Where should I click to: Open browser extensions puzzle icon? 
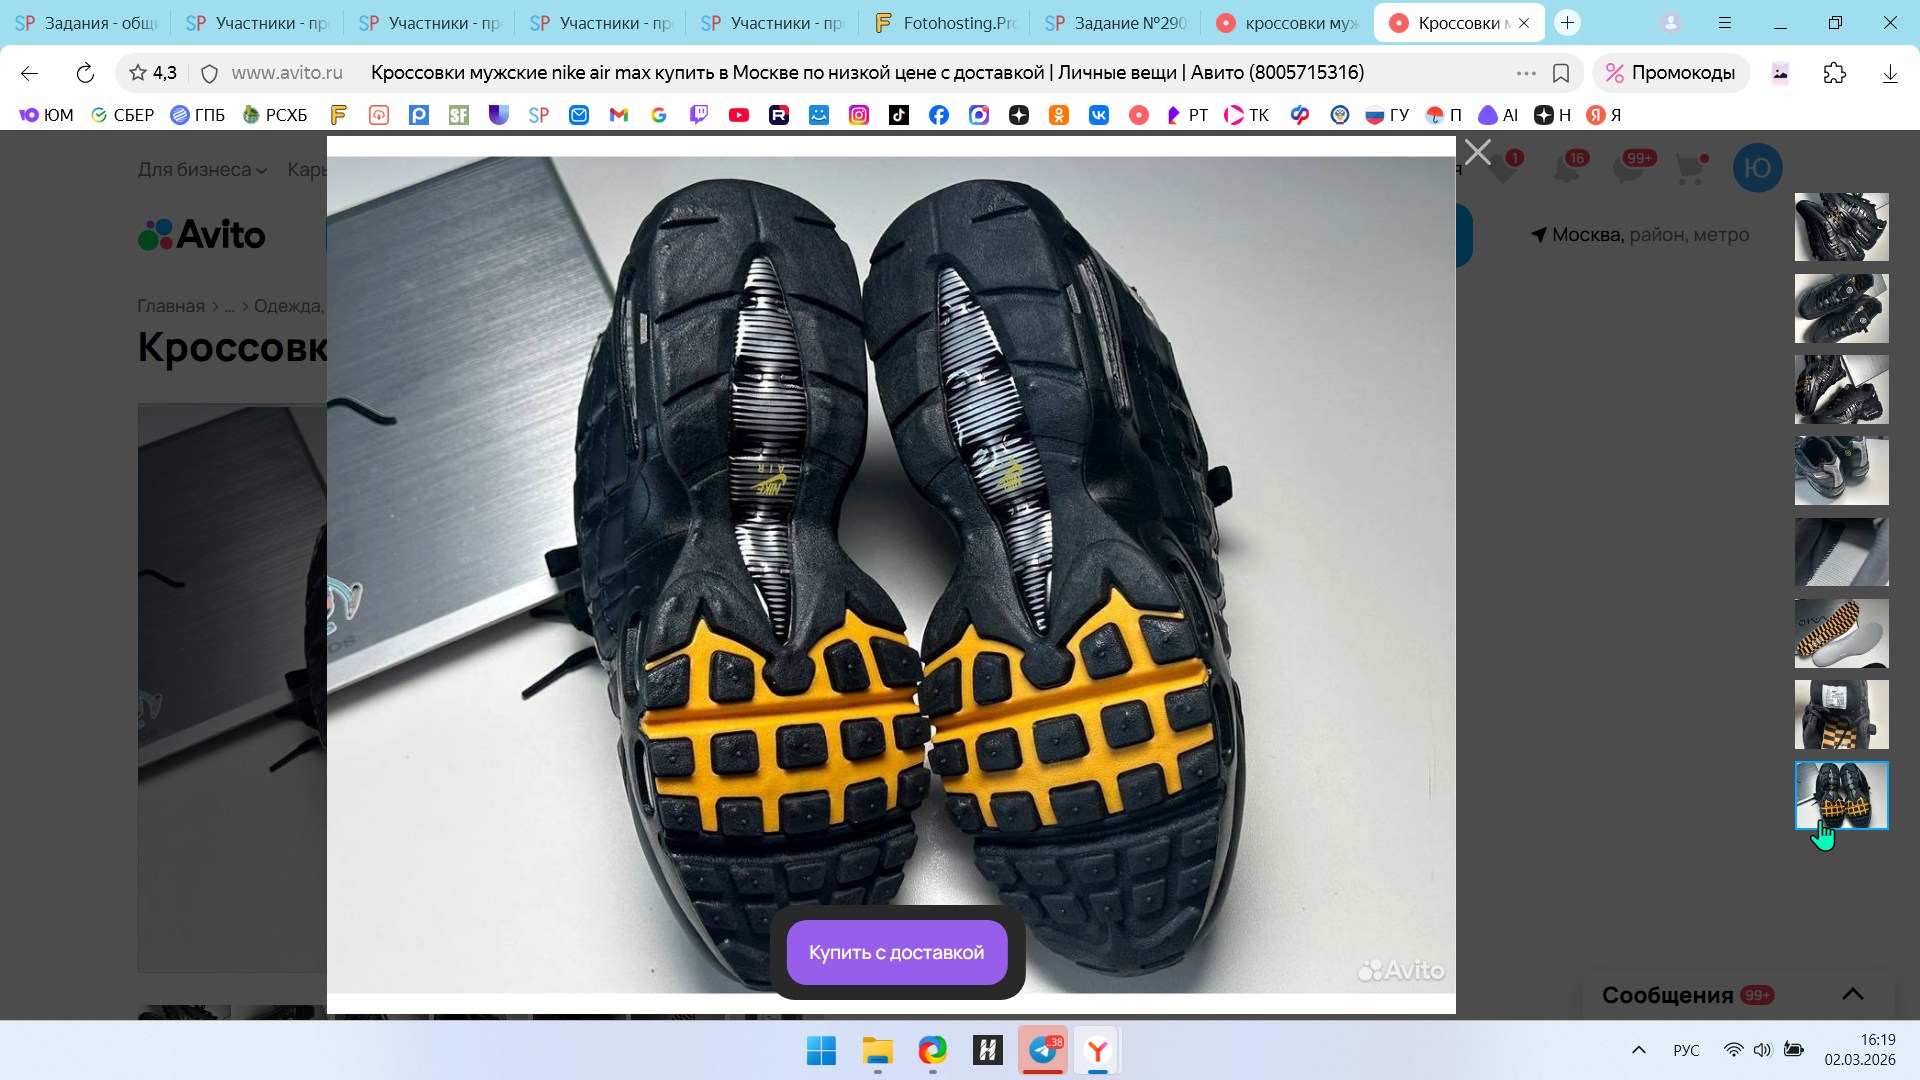(x=1834, y=73)
